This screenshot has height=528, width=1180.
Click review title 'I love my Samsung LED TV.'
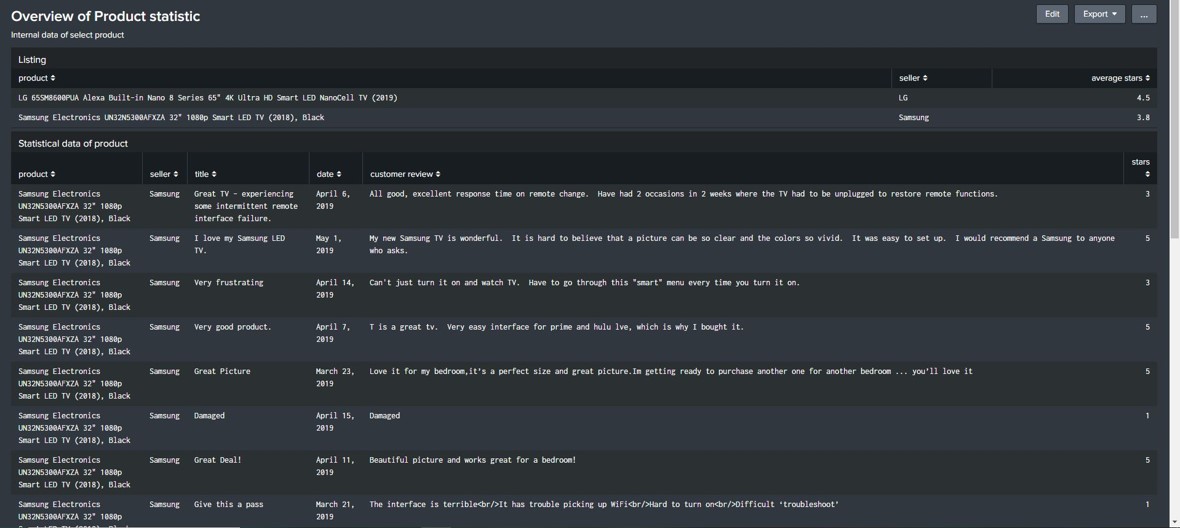(239, 244)
